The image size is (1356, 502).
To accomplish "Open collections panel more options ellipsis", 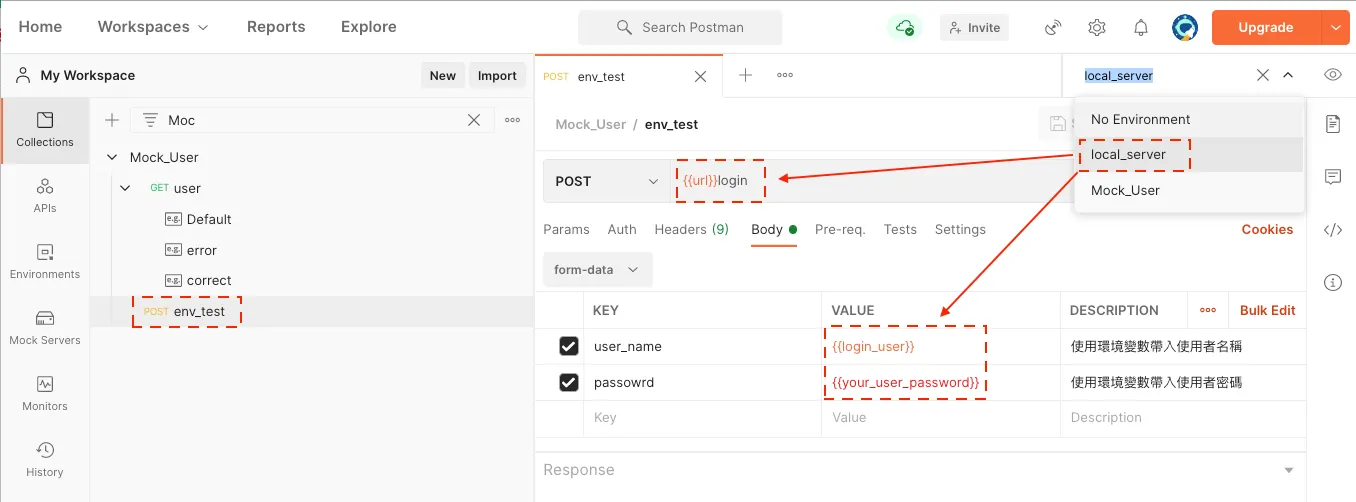I will 512,120.
